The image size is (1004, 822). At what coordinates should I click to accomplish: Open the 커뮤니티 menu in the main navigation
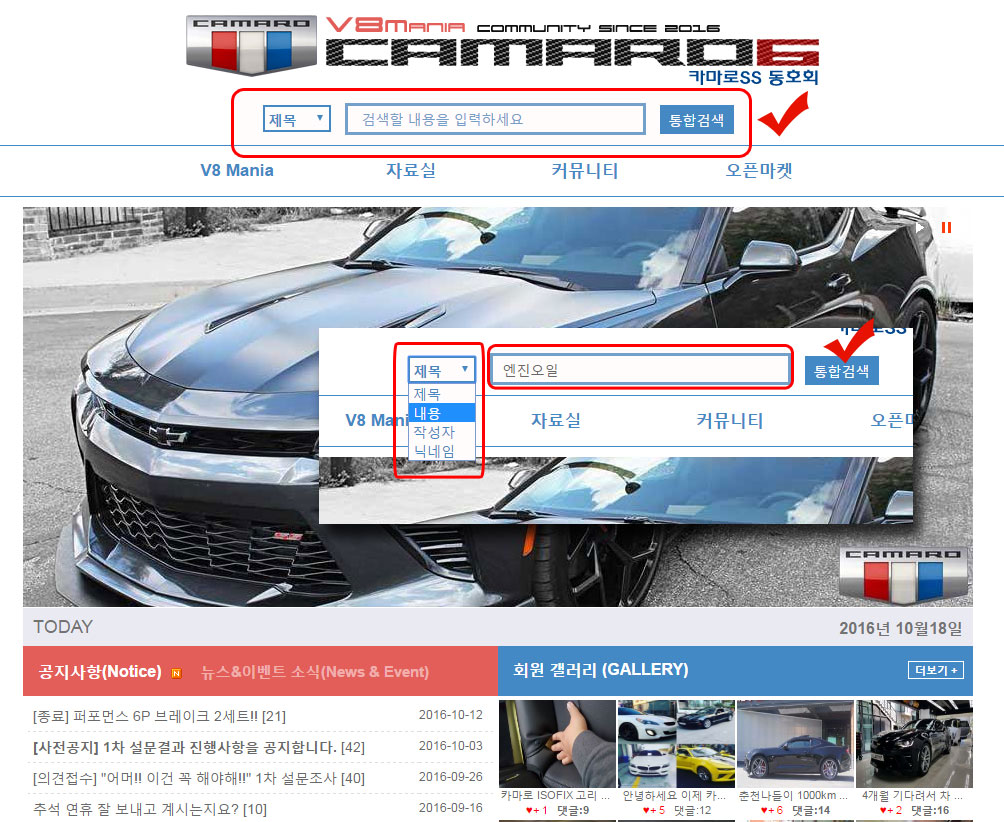click(585, 170)
